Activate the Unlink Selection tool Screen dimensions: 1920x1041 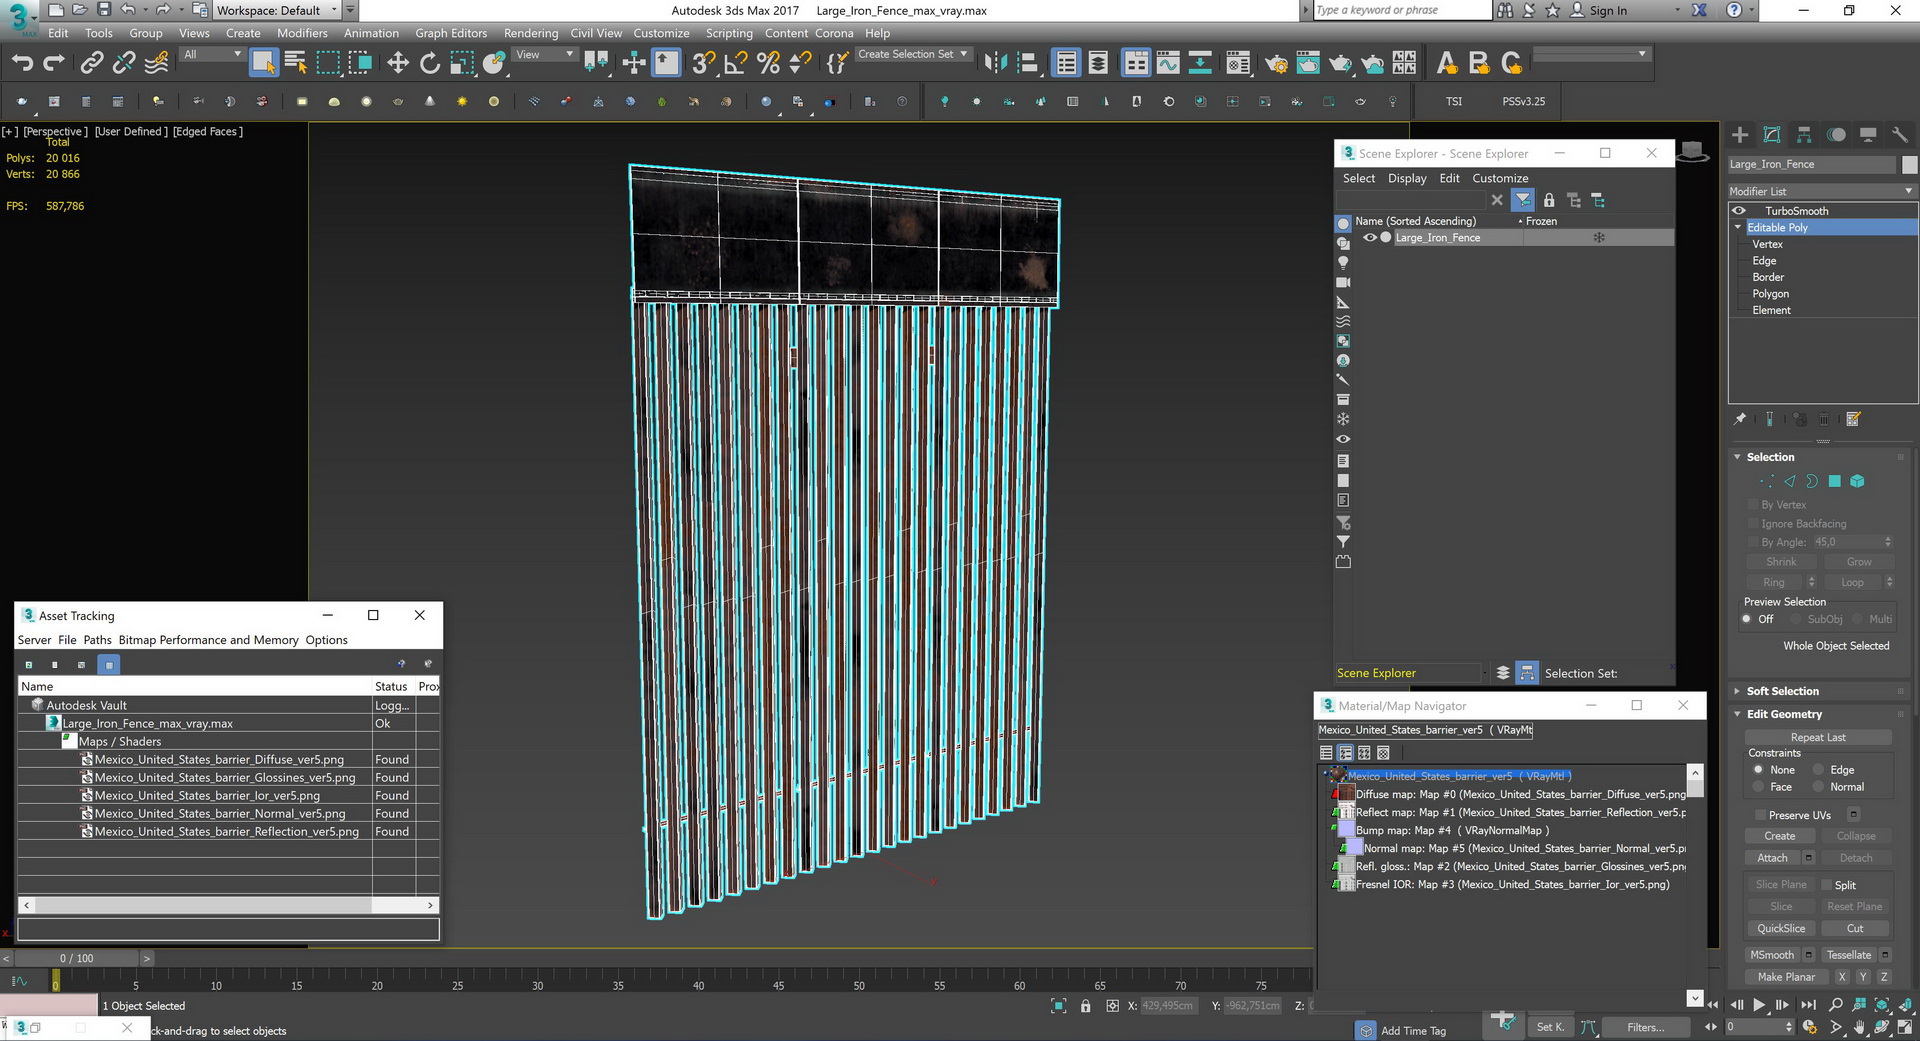pyautogui.click(x=123, y=63)
